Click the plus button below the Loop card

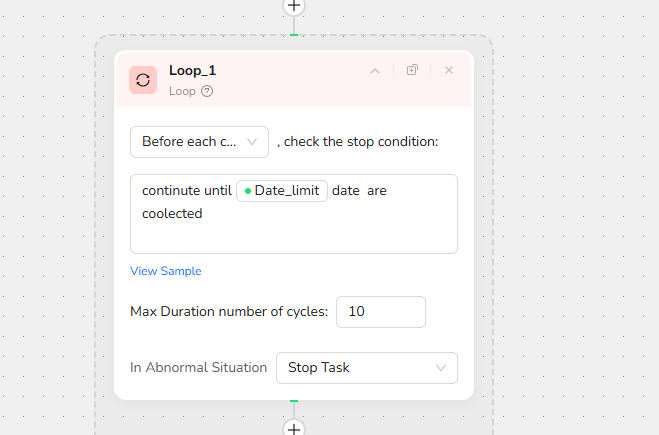pyautogui.click(x=293, y=428)
